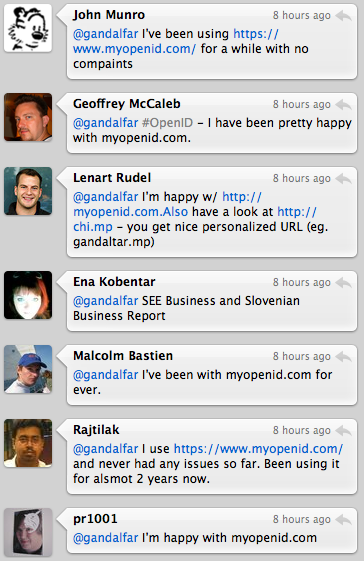Screen dimensions: 364x561
Task: Click pr1001's avatar image
Action: tap(28, 532)
